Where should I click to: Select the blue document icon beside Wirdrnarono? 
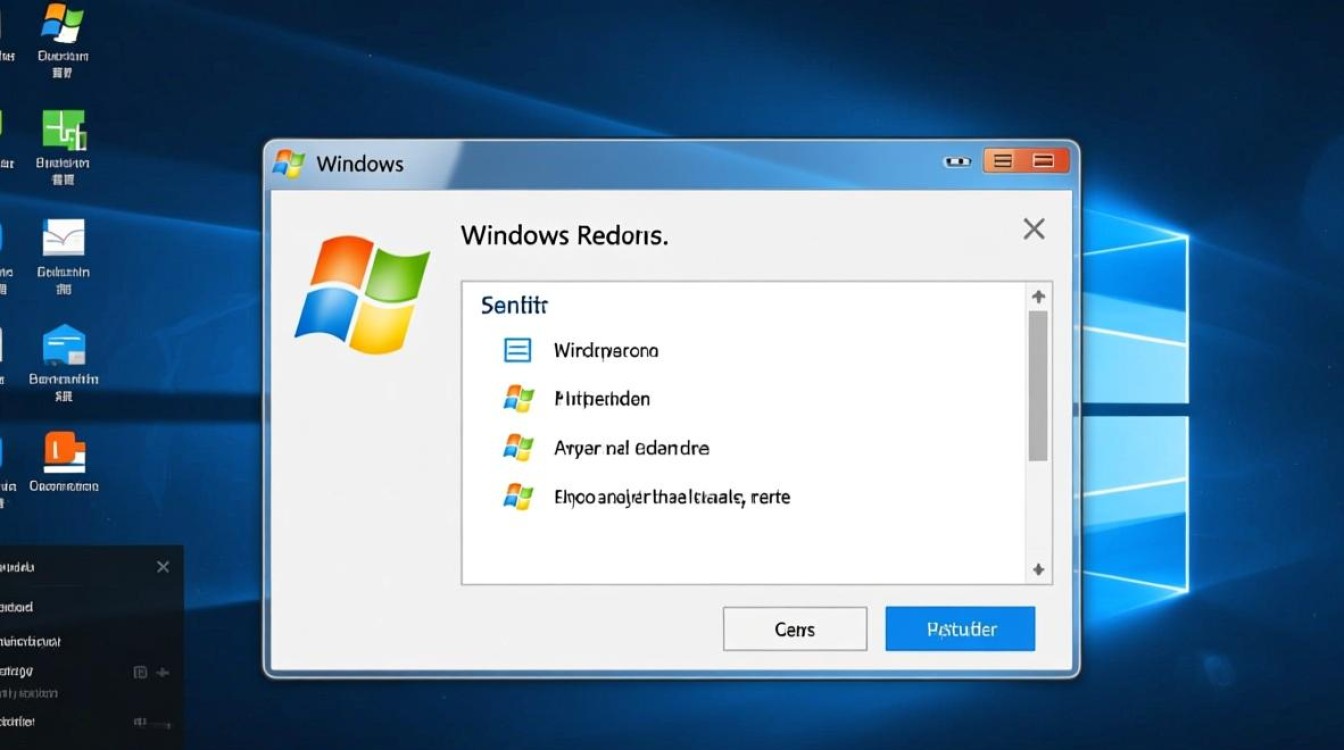tap(517, 351)
